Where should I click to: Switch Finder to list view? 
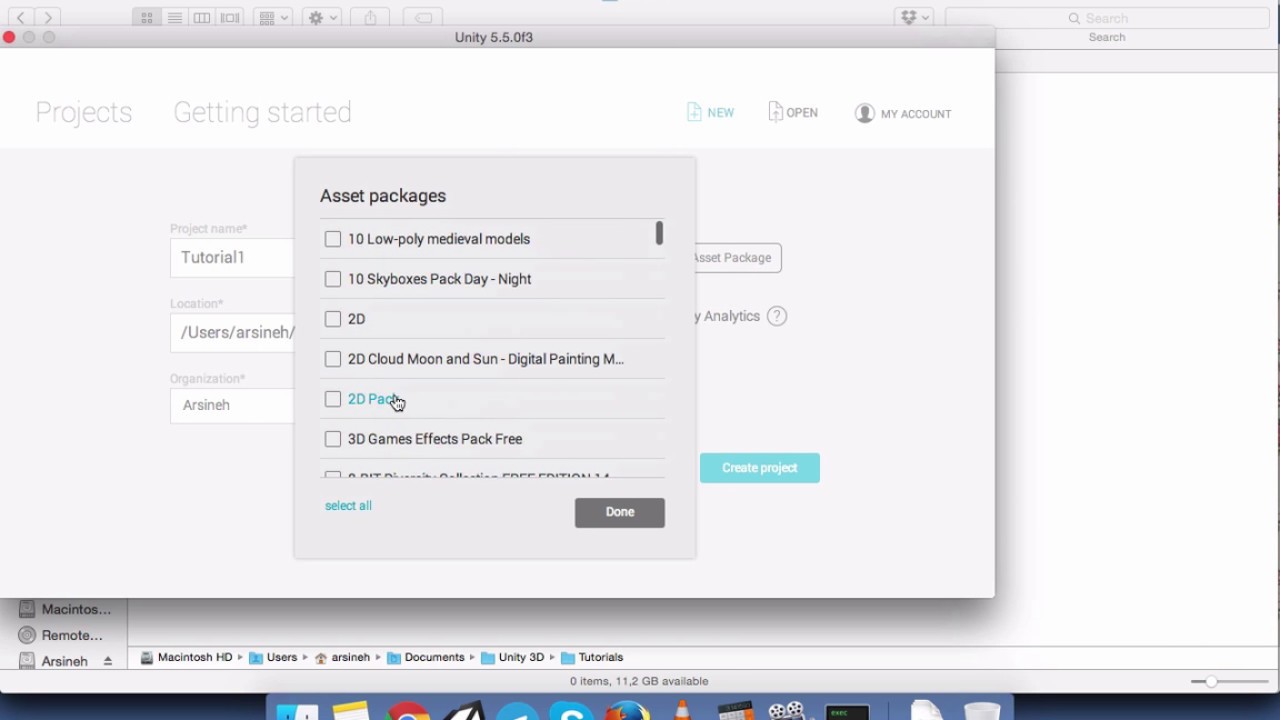[x=174, y=18]
